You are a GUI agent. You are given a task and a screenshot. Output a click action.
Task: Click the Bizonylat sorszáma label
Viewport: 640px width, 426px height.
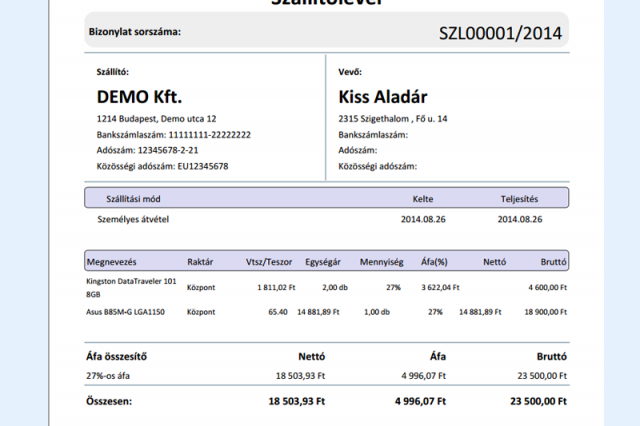pyautogui.click(x=135, y=32)
